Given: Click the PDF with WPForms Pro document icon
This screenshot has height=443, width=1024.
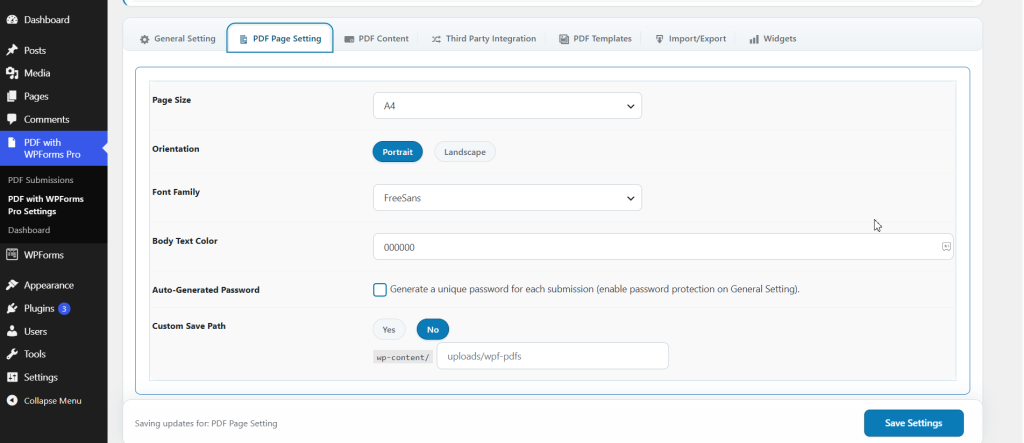Looking at the screenshot, I should click(x=12, y=142).
